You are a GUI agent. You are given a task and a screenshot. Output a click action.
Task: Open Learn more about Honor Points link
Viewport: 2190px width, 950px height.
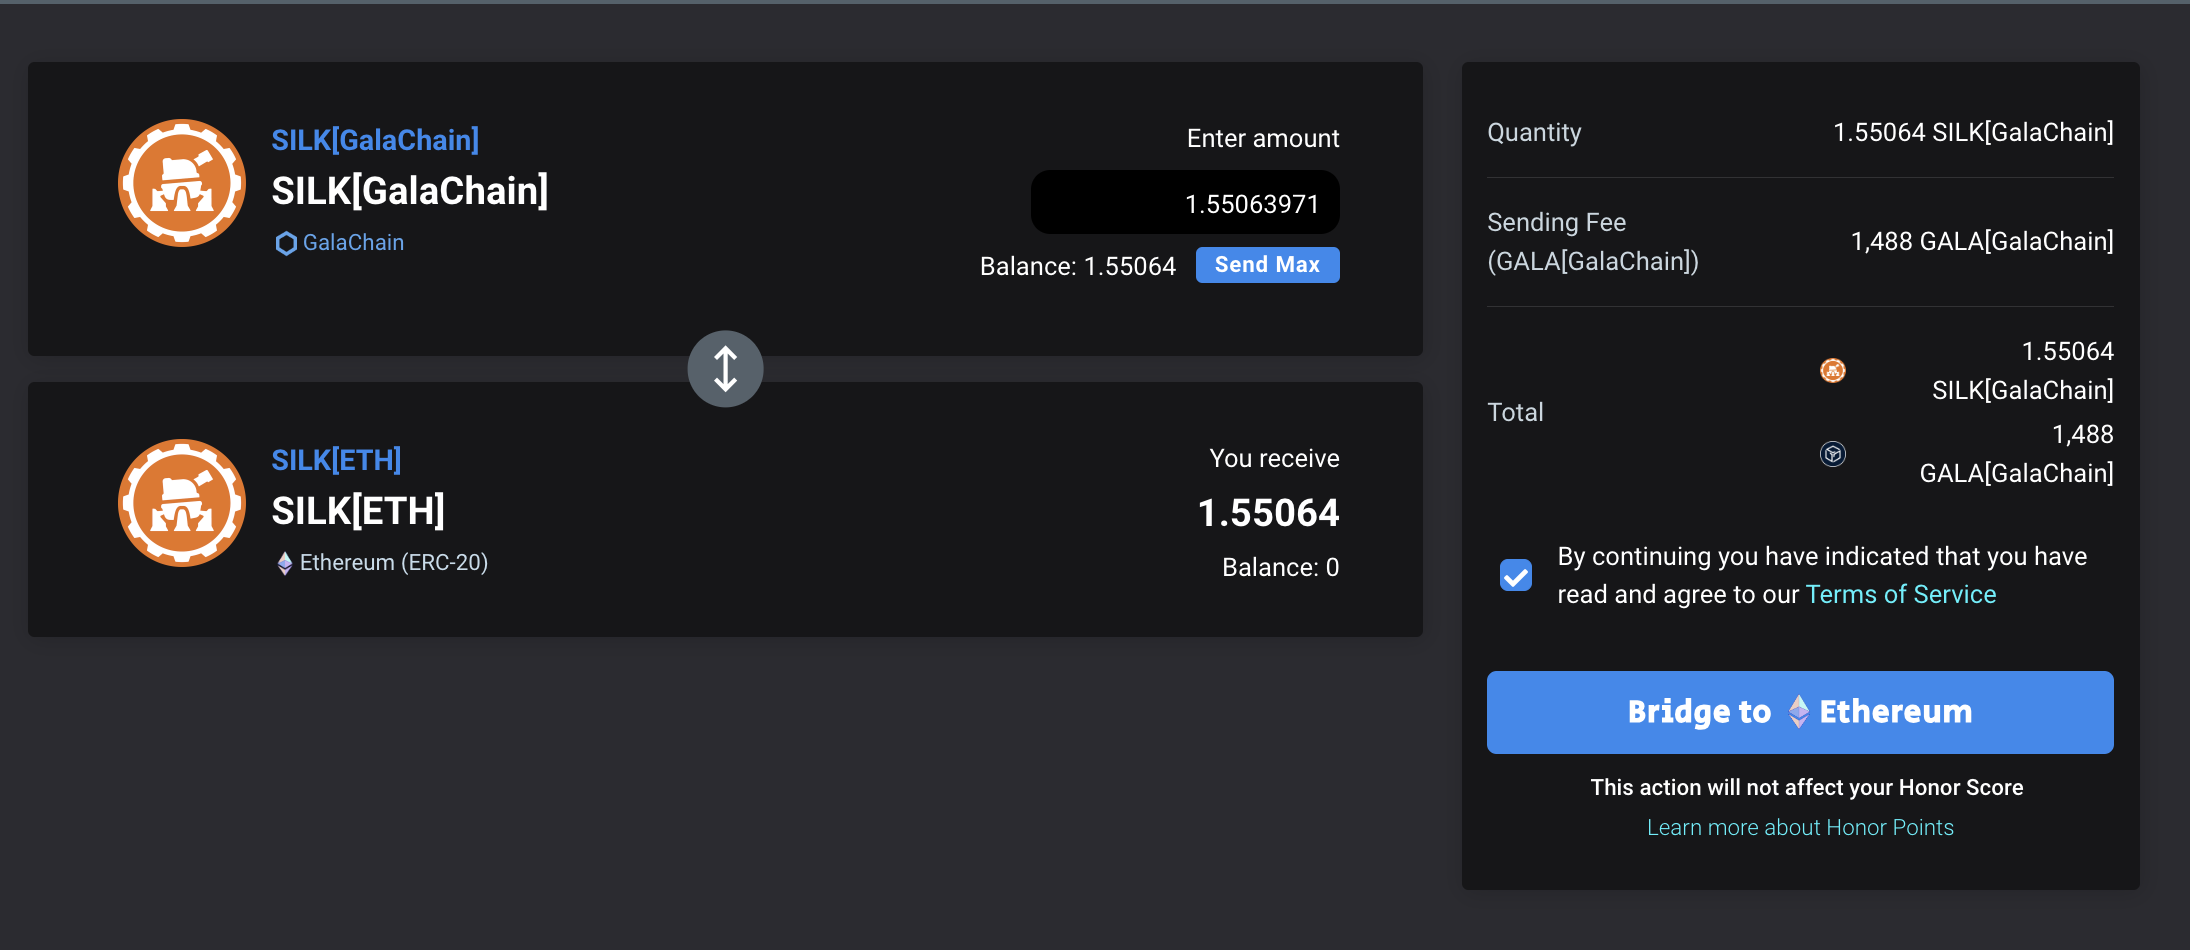[x=1800, y=827]
